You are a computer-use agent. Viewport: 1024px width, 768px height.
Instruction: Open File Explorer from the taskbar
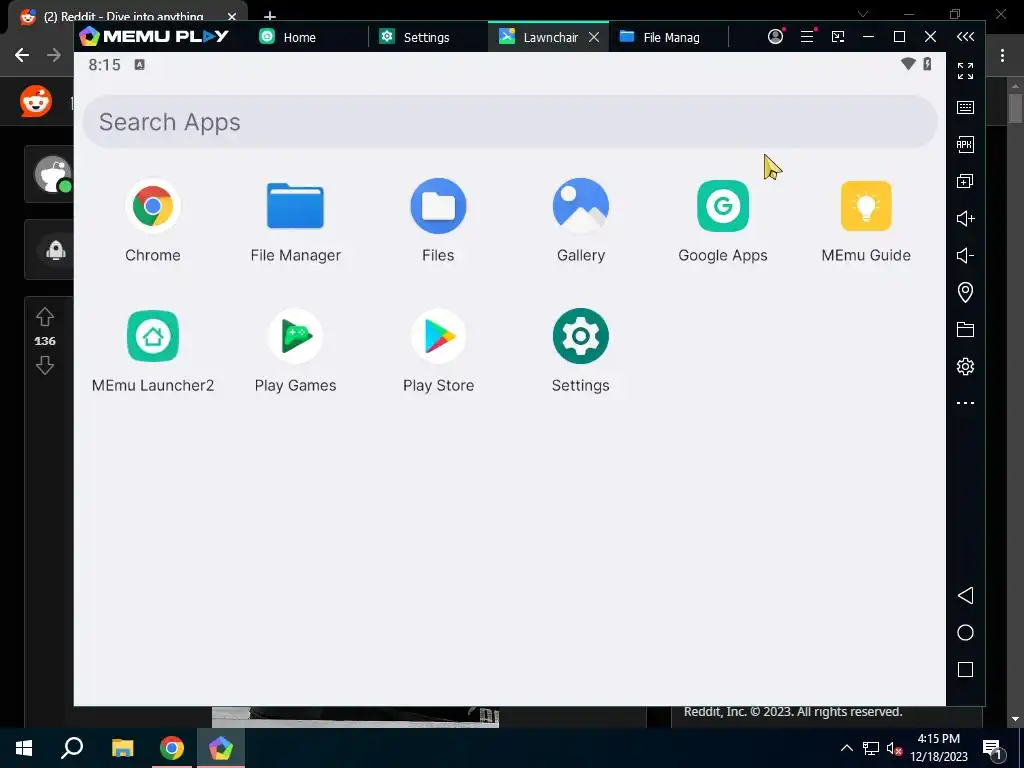click(x=122, y=748)
